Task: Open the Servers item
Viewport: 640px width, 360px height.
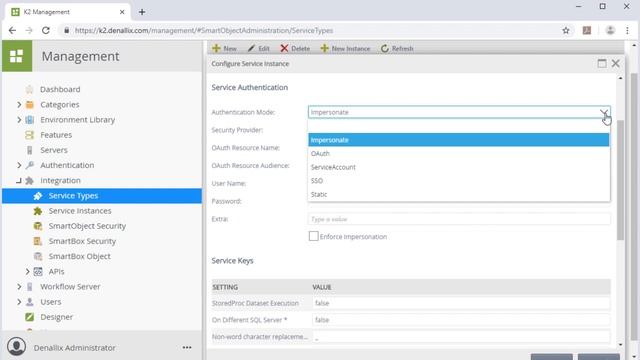Action: [54, 150]
